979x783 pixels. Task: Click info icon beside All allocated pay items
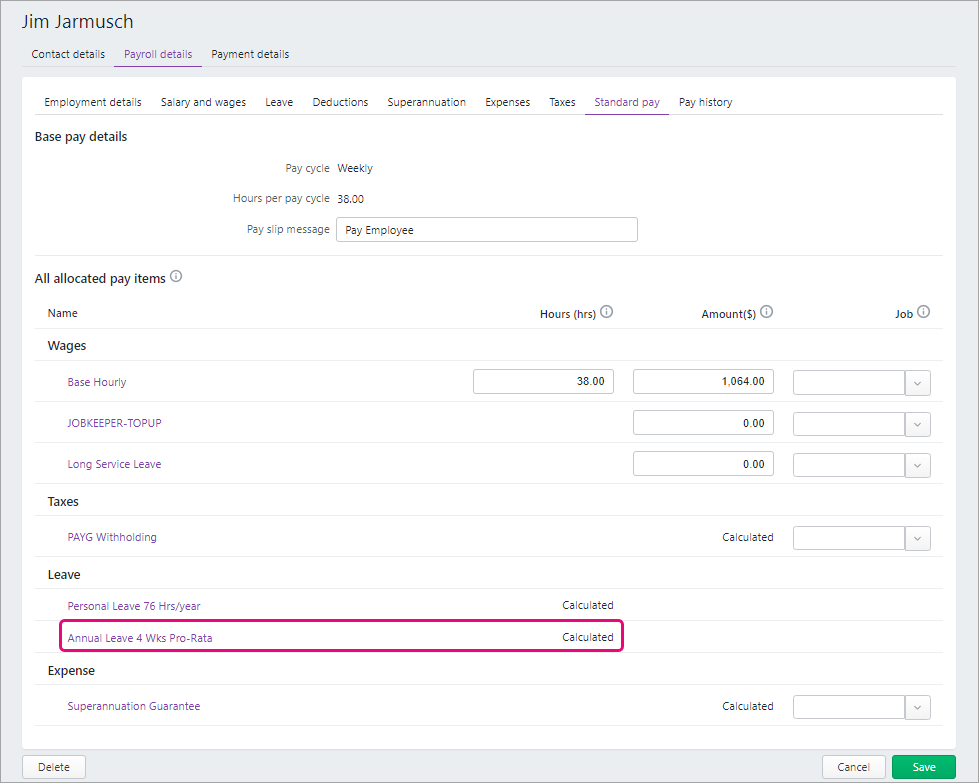click(176, 277)
